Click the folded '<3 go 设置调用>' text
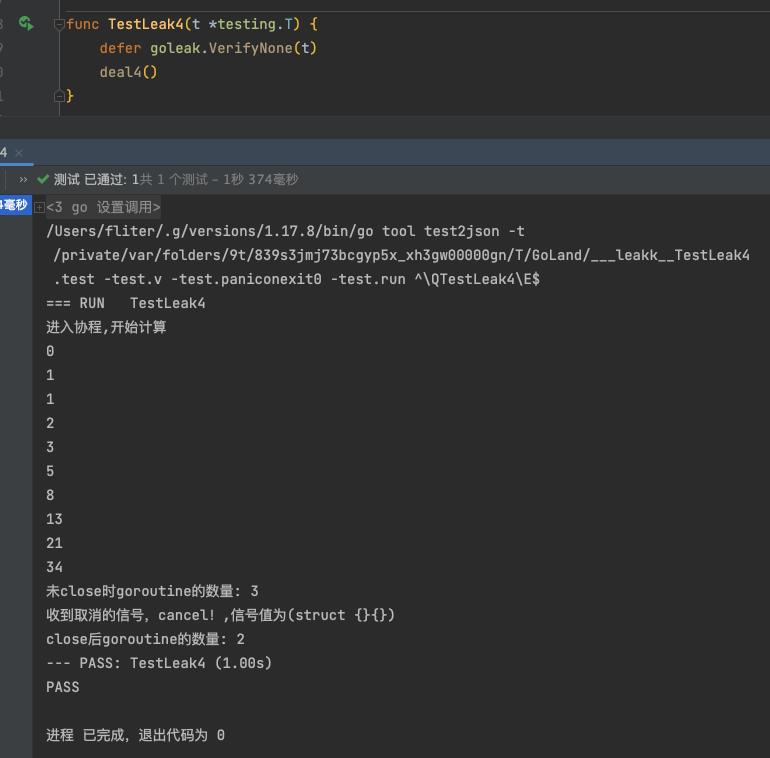 [x=104, y=207]
